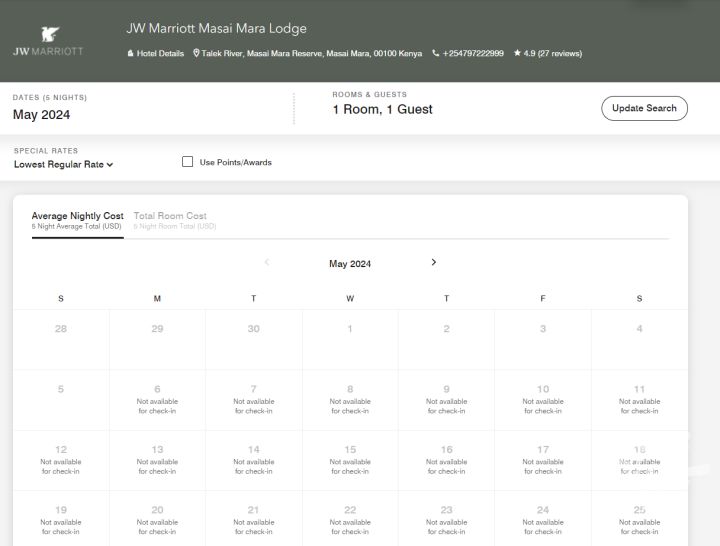Click the JW Marriott logo
720x546 pixels.
point(48,41)
